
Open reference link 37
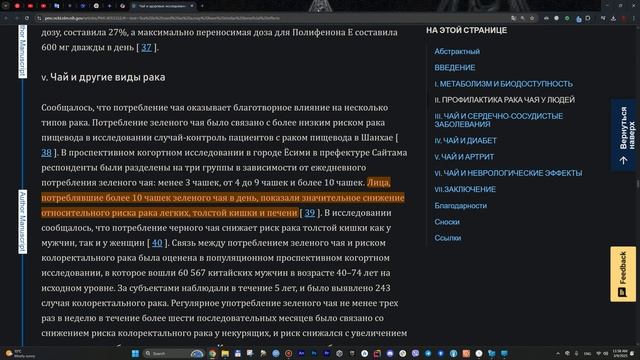147,47
